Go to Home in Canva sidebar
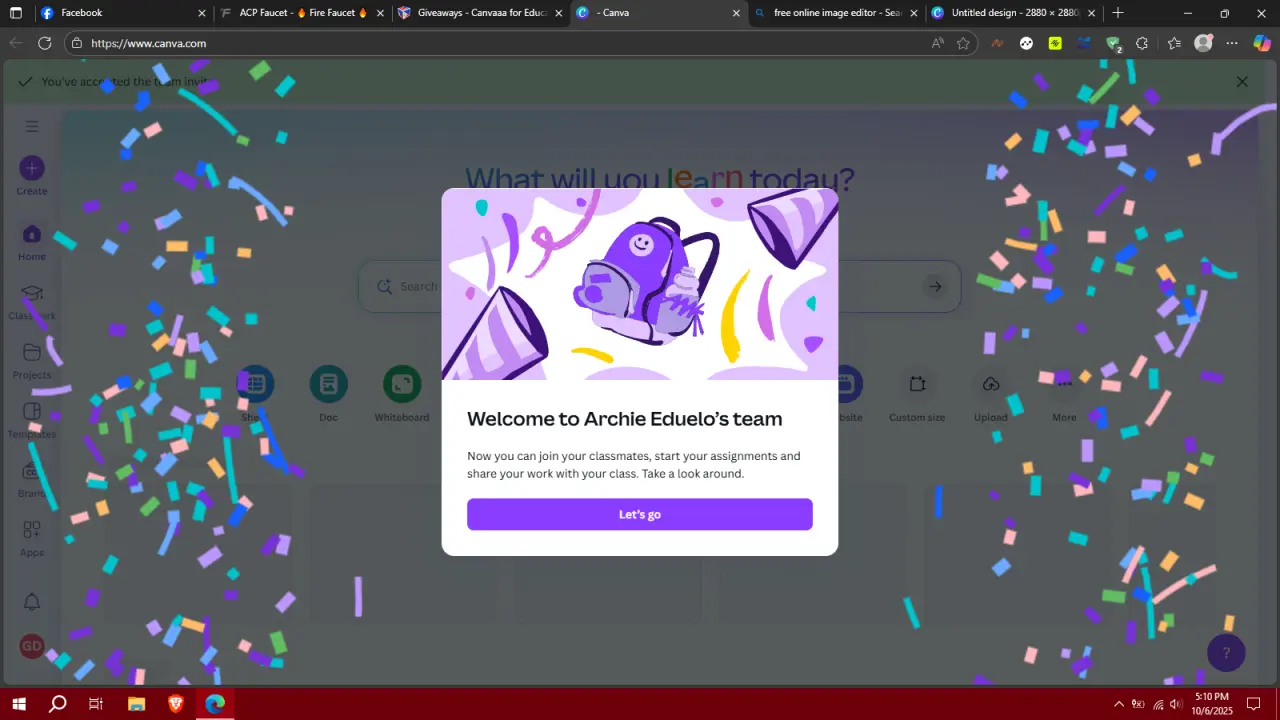 32,242
